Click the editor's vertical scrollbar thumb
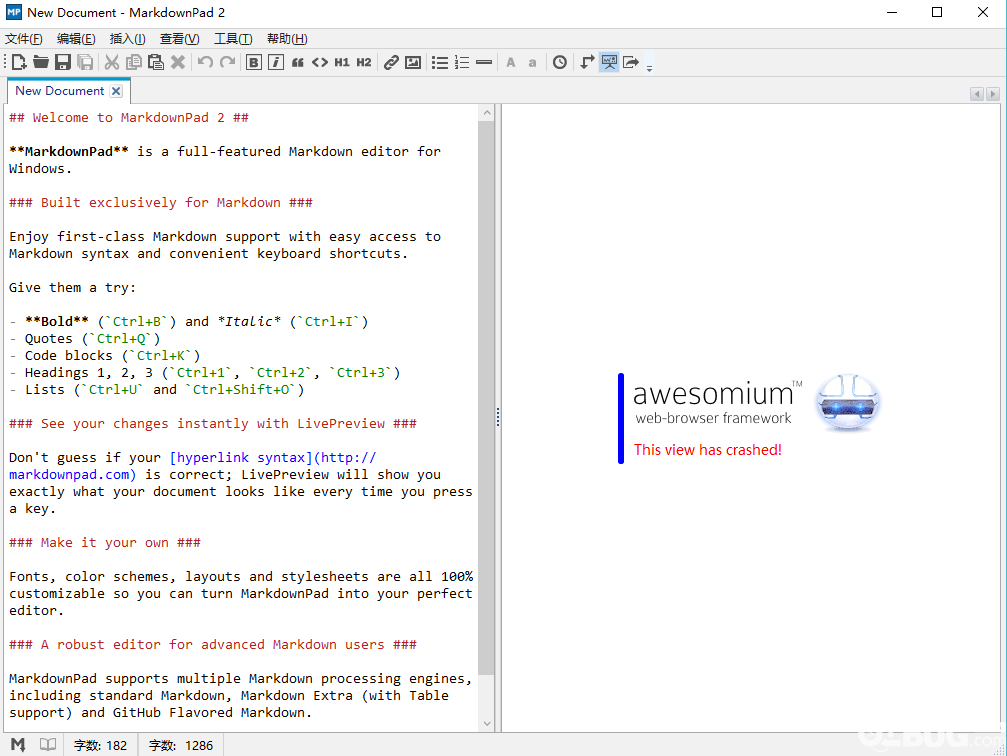This screenshot has height=756, width=1007. [486, 398]
